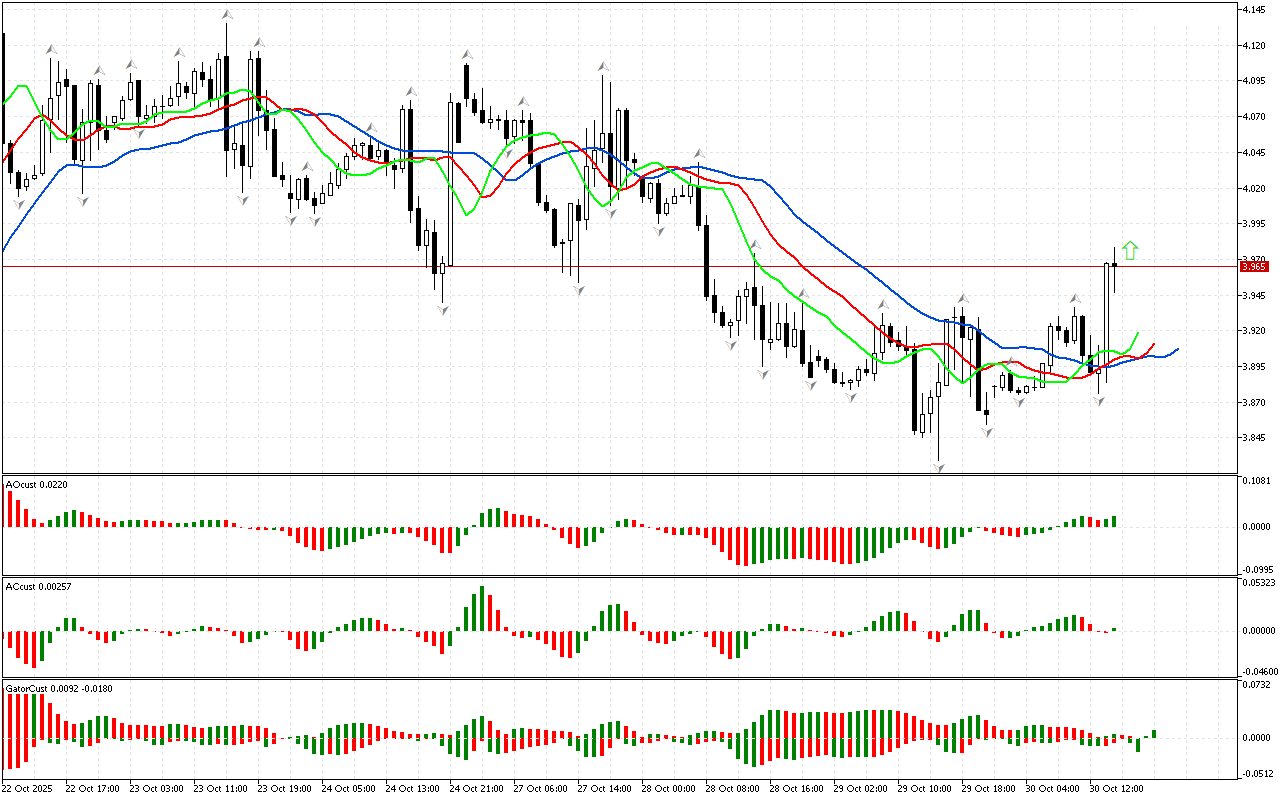
Task: Click the right end of the blue Alligator jaw line
Action: pos(1177,349)
